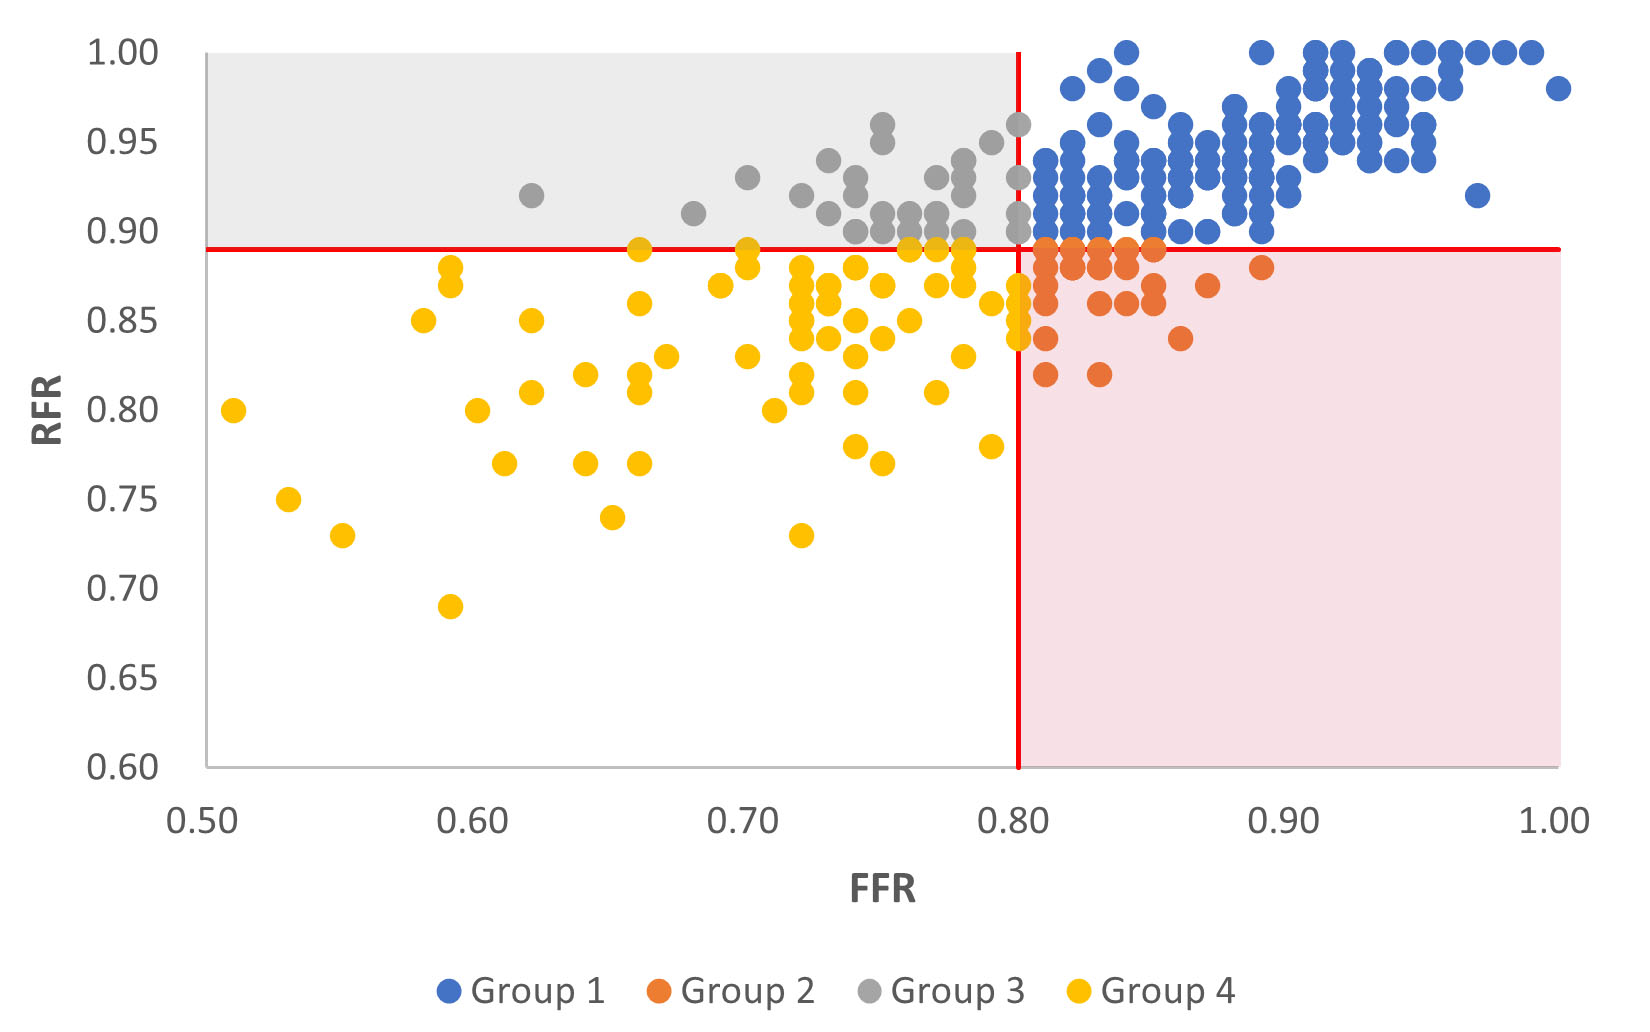Click the 0.60 label on y-axis
This screenshot has width=1650, height=1032.
point(123,767)
